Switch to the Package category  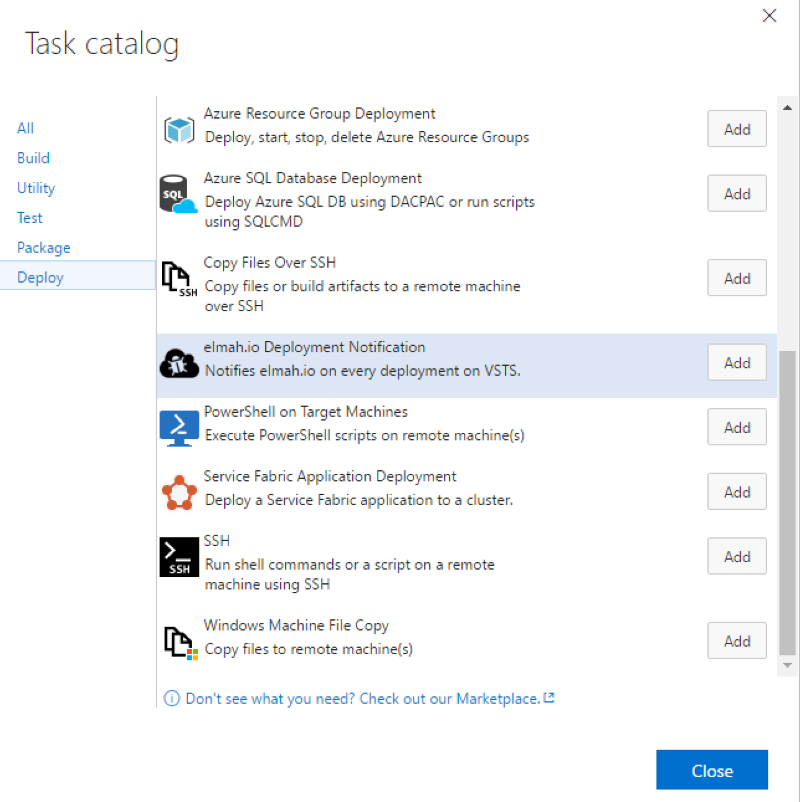coord(43,247)
